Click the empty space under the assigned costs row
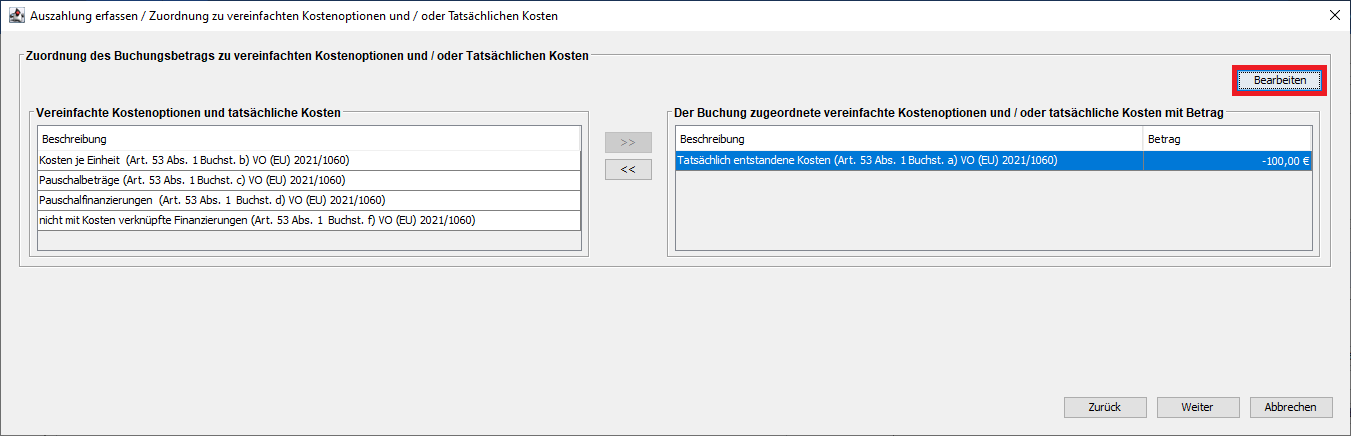 click(992, 208)
